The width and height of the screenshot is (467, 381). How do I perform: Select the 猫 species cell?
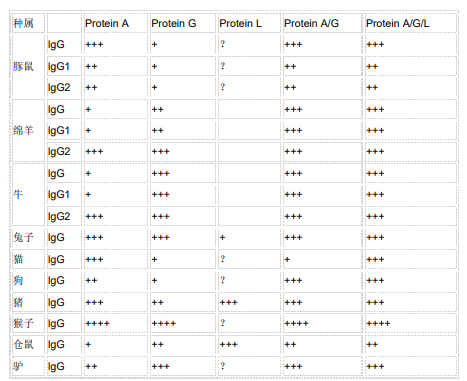tap(28, 259)
